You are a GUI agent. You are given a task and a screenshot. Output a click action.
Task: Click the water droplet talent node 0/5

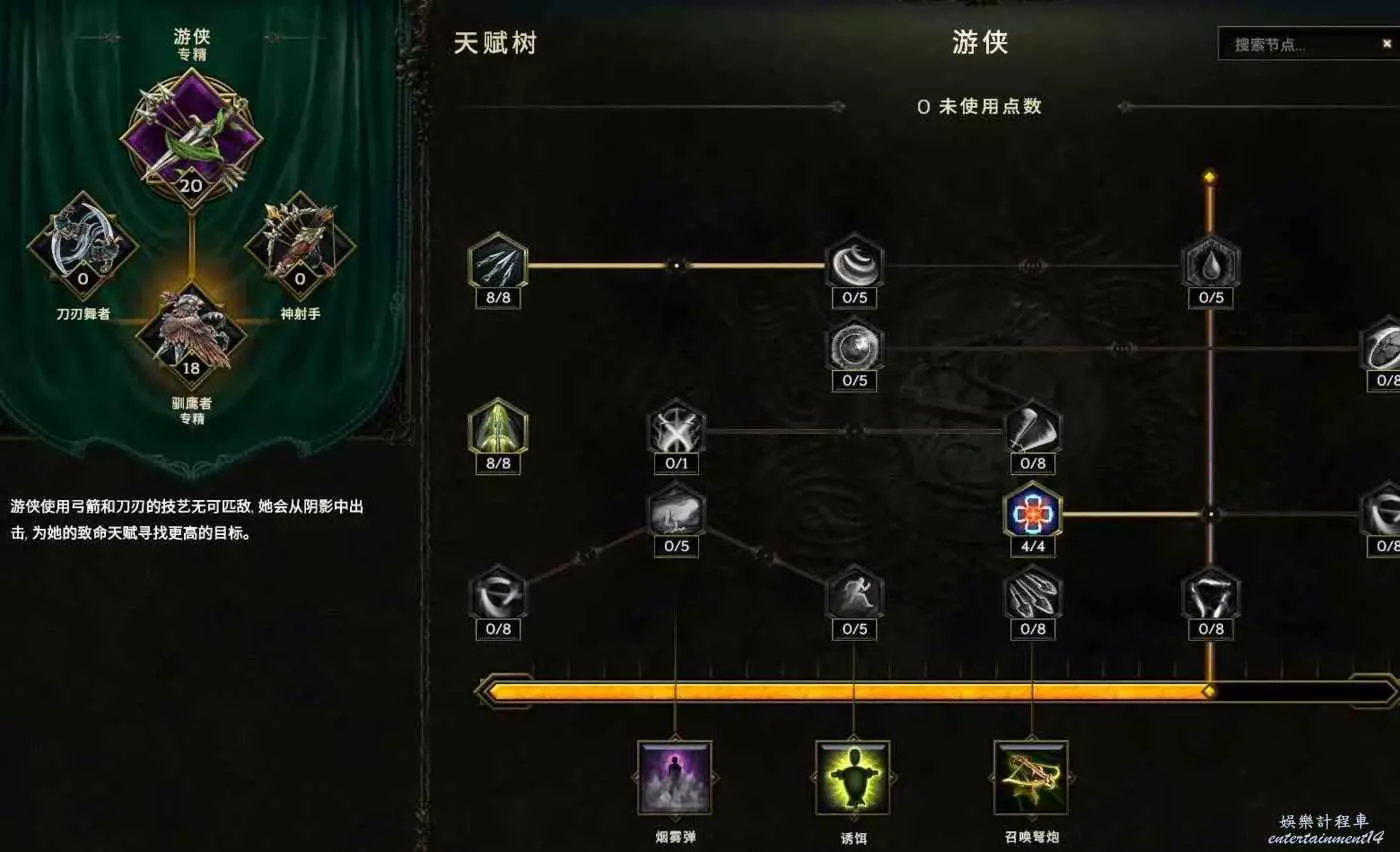click(x=1211, y=263)
